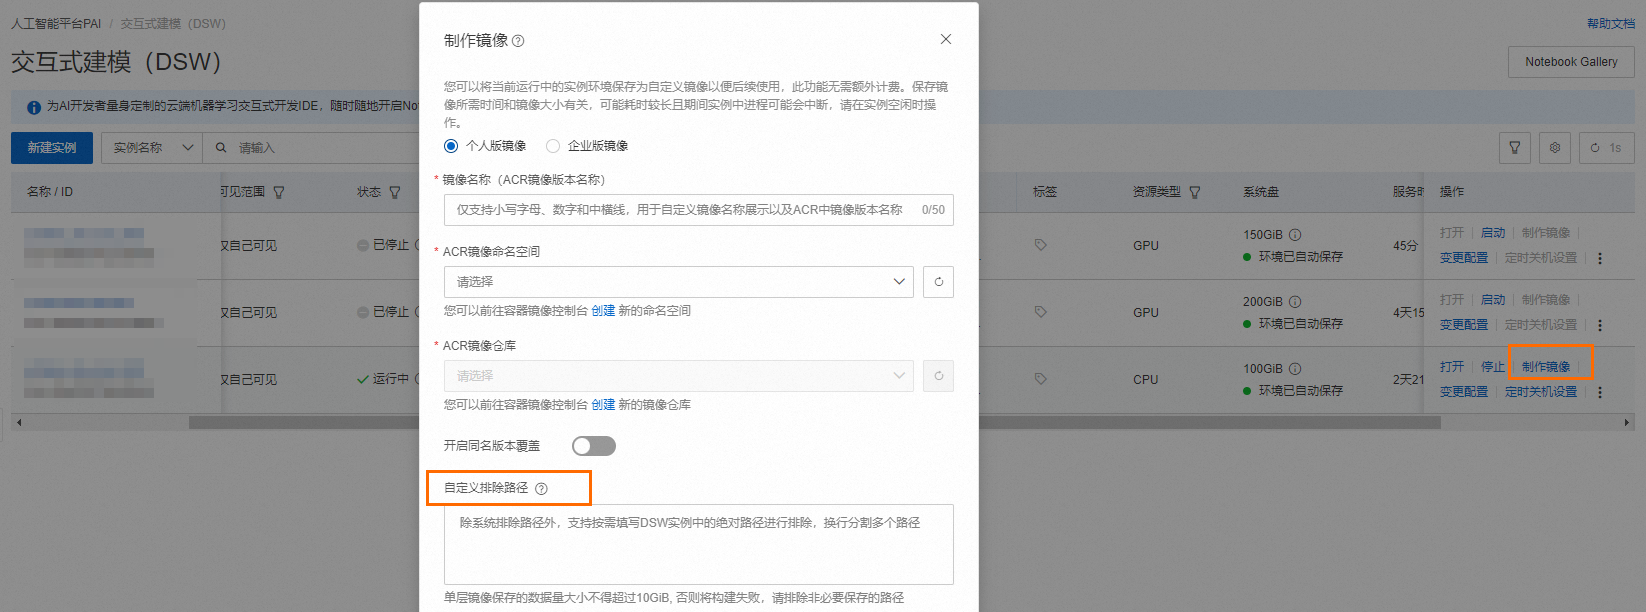Open Notebook Gallery
This screenshot has width=1646, height=612.
coord(1571,62)
